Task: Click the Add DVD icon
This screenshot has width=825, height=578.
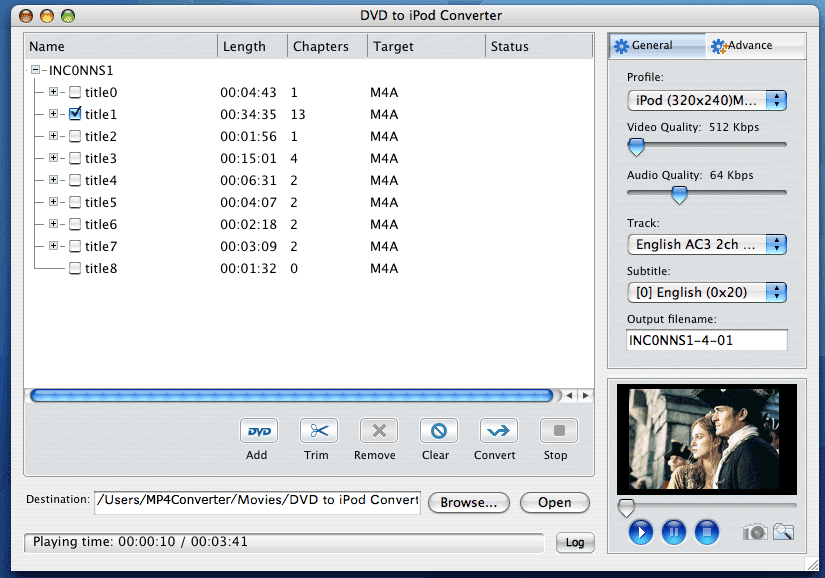Action: (258, 431)
